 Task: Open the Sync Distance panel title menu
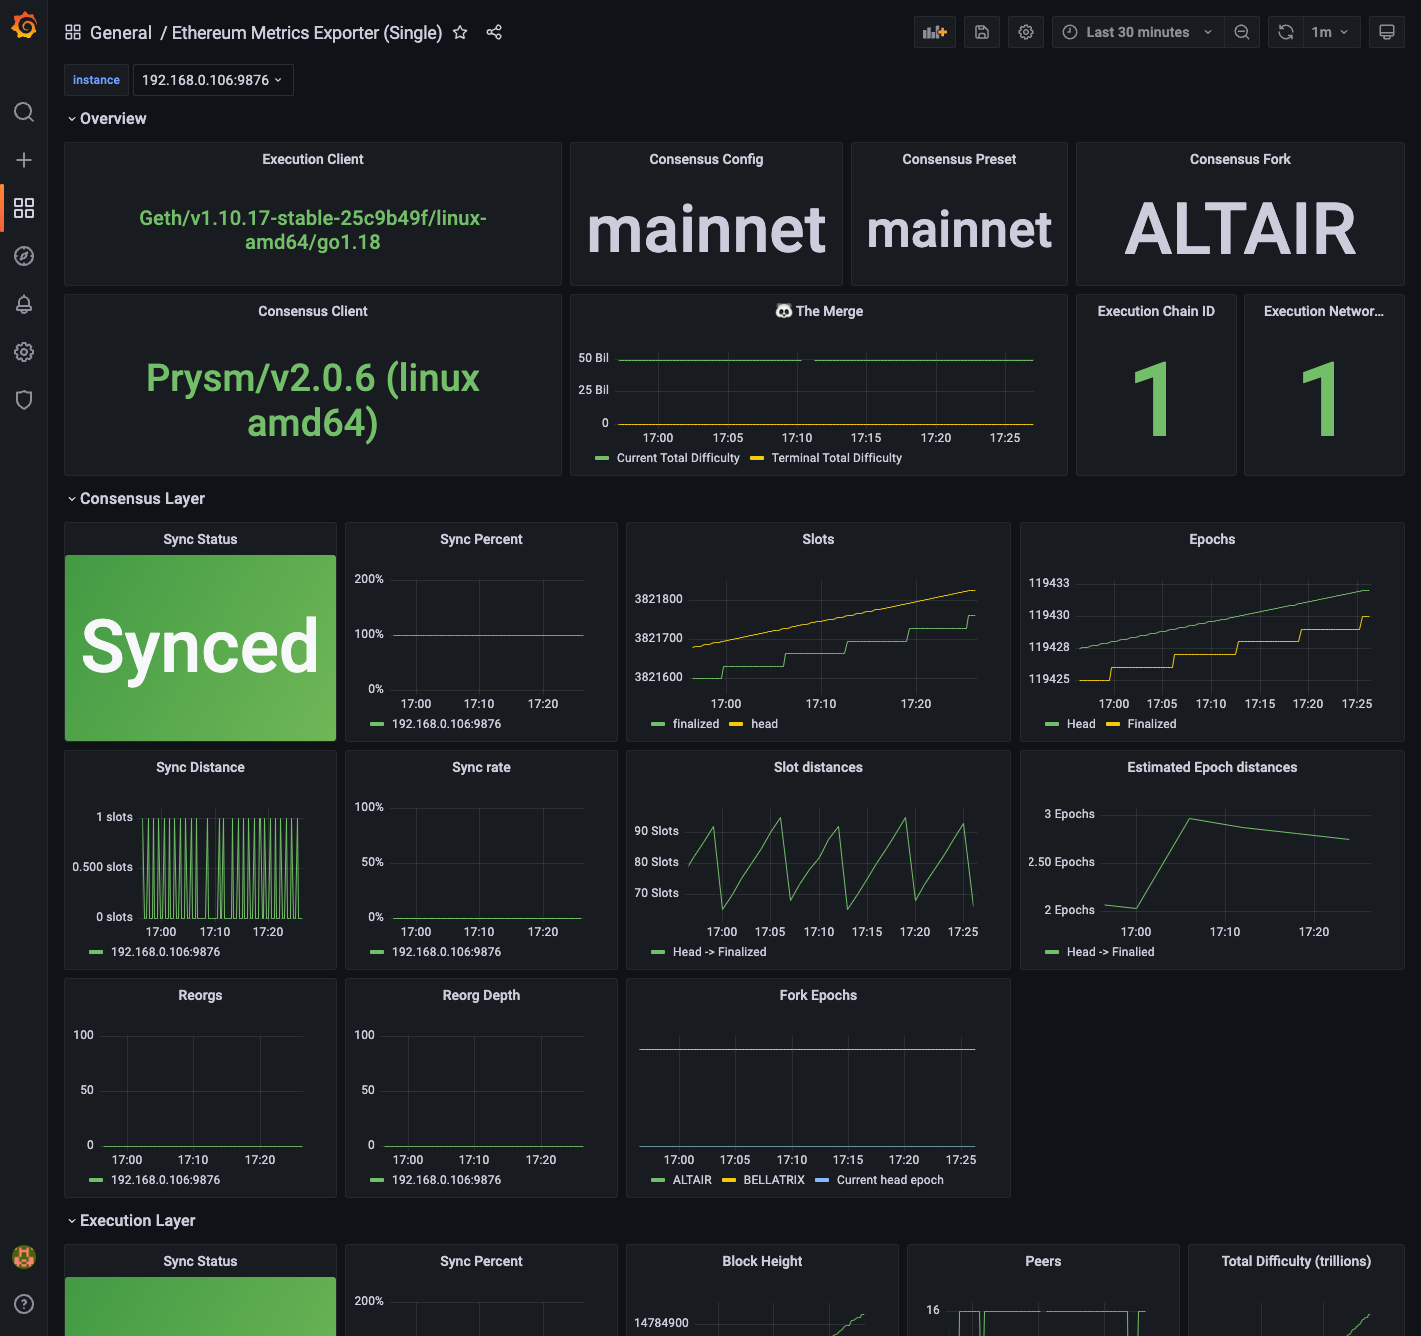click(200, 767)
